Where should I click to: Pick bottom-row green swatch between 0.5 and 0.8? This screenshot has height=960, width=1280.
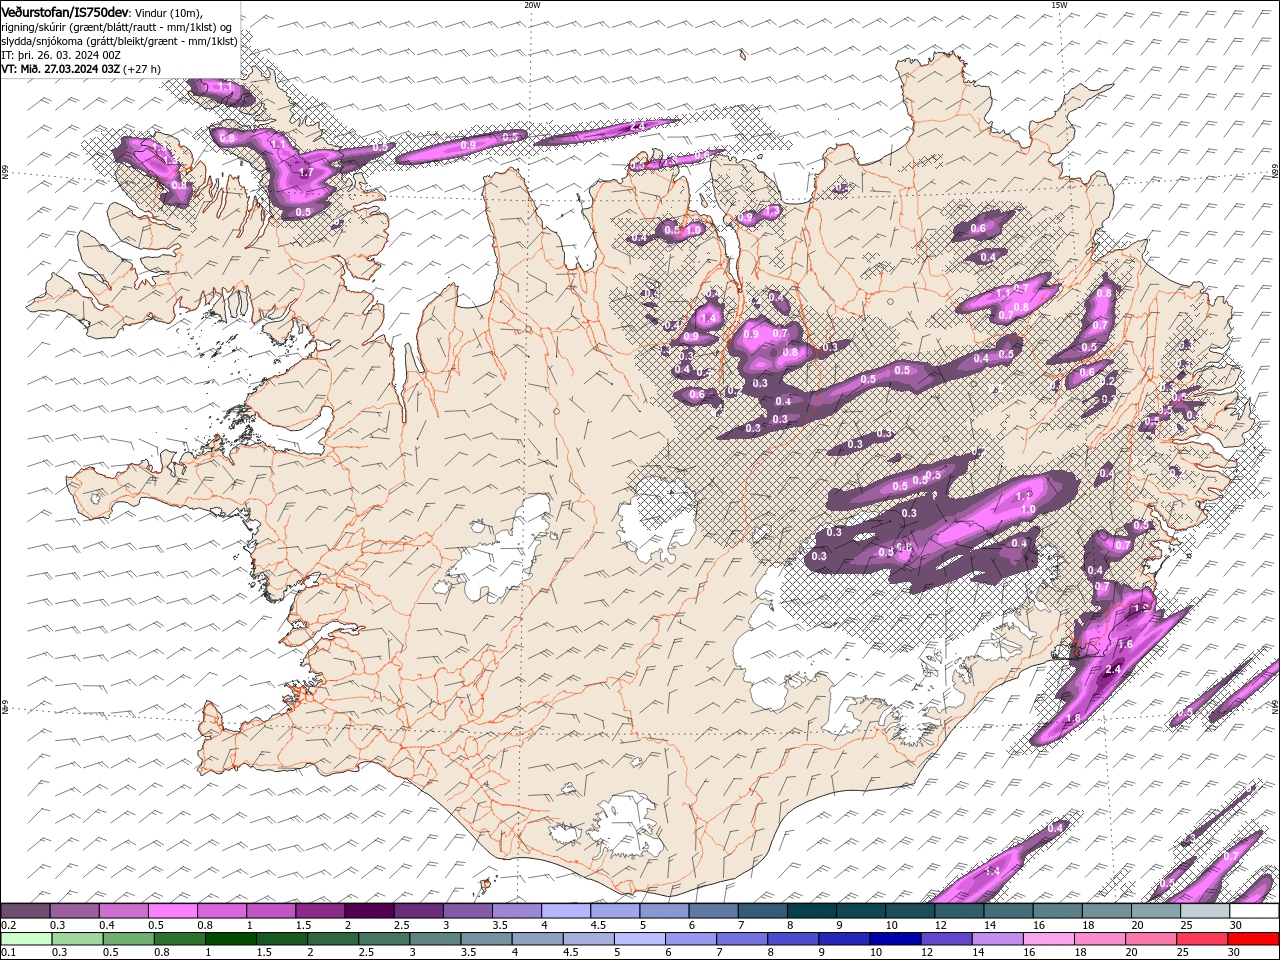[129, 939]
